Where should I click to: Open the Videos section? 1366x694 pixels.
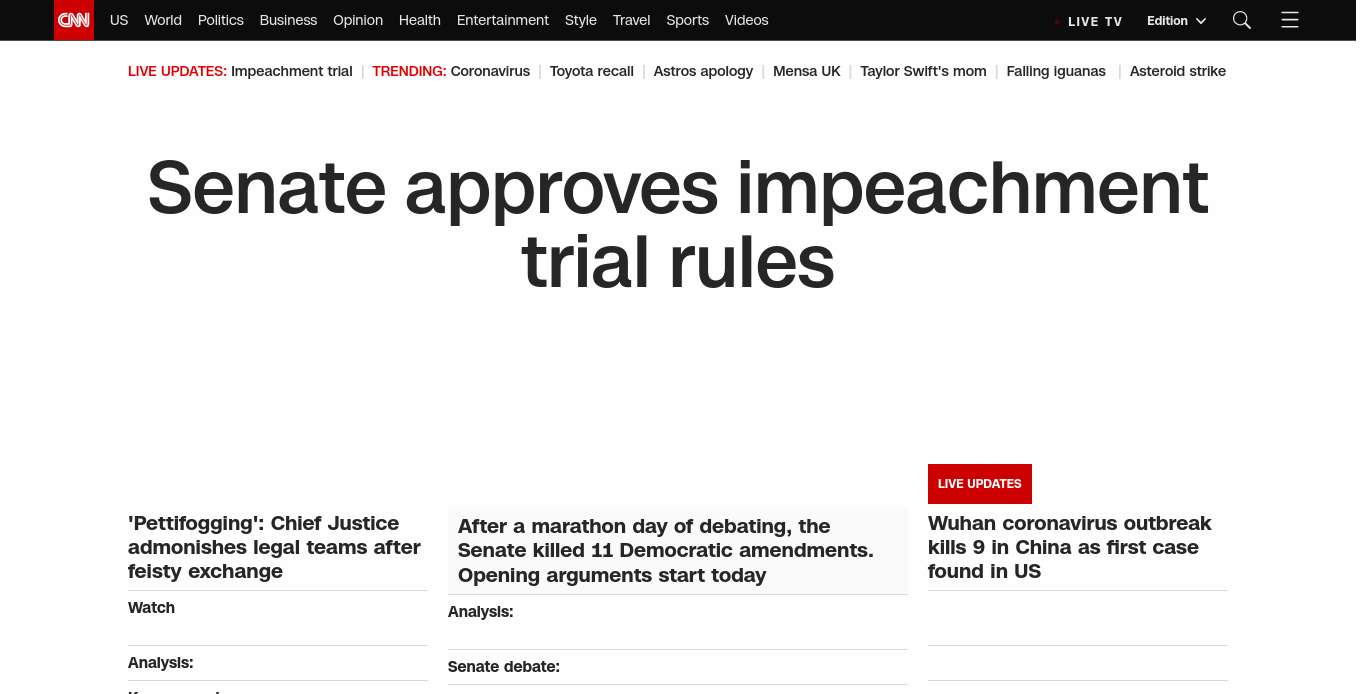(746, 20)
